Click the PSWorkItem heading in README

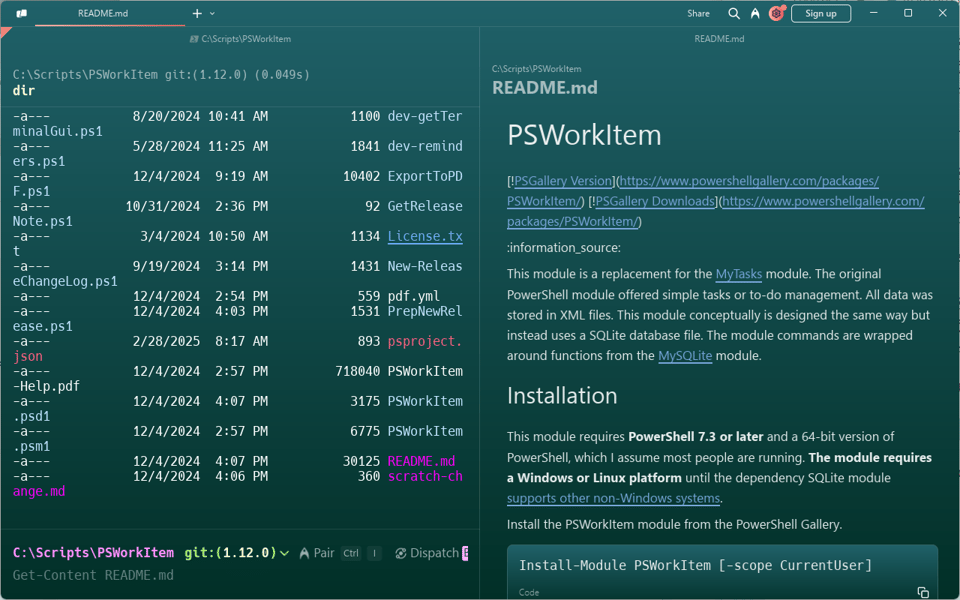tap(584, 135)
